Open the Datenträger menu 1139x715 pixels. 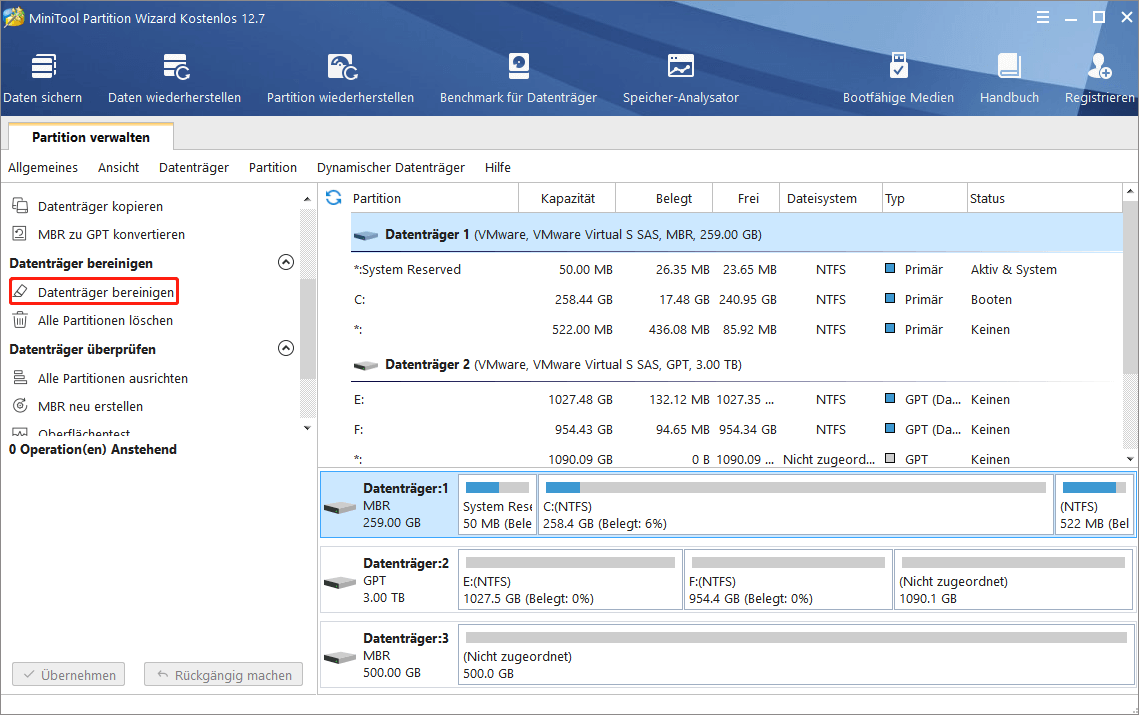click(194, 167)
